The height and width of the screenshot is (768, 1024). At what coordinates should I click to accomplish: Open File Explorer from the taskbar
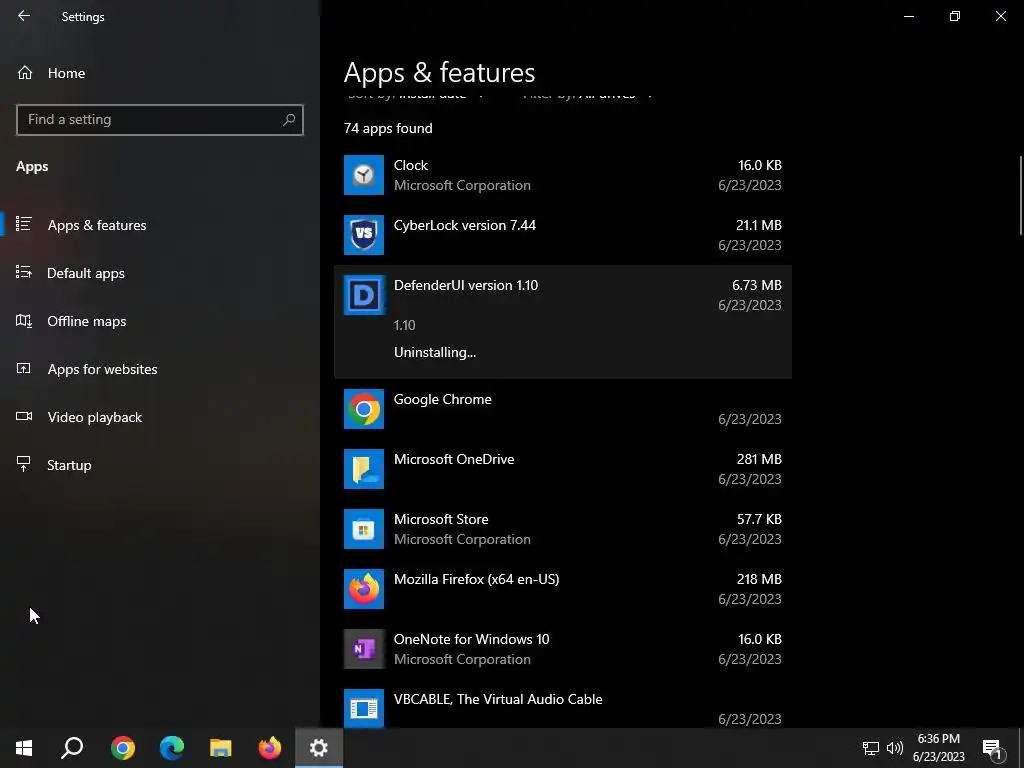(x=221, y=748)
